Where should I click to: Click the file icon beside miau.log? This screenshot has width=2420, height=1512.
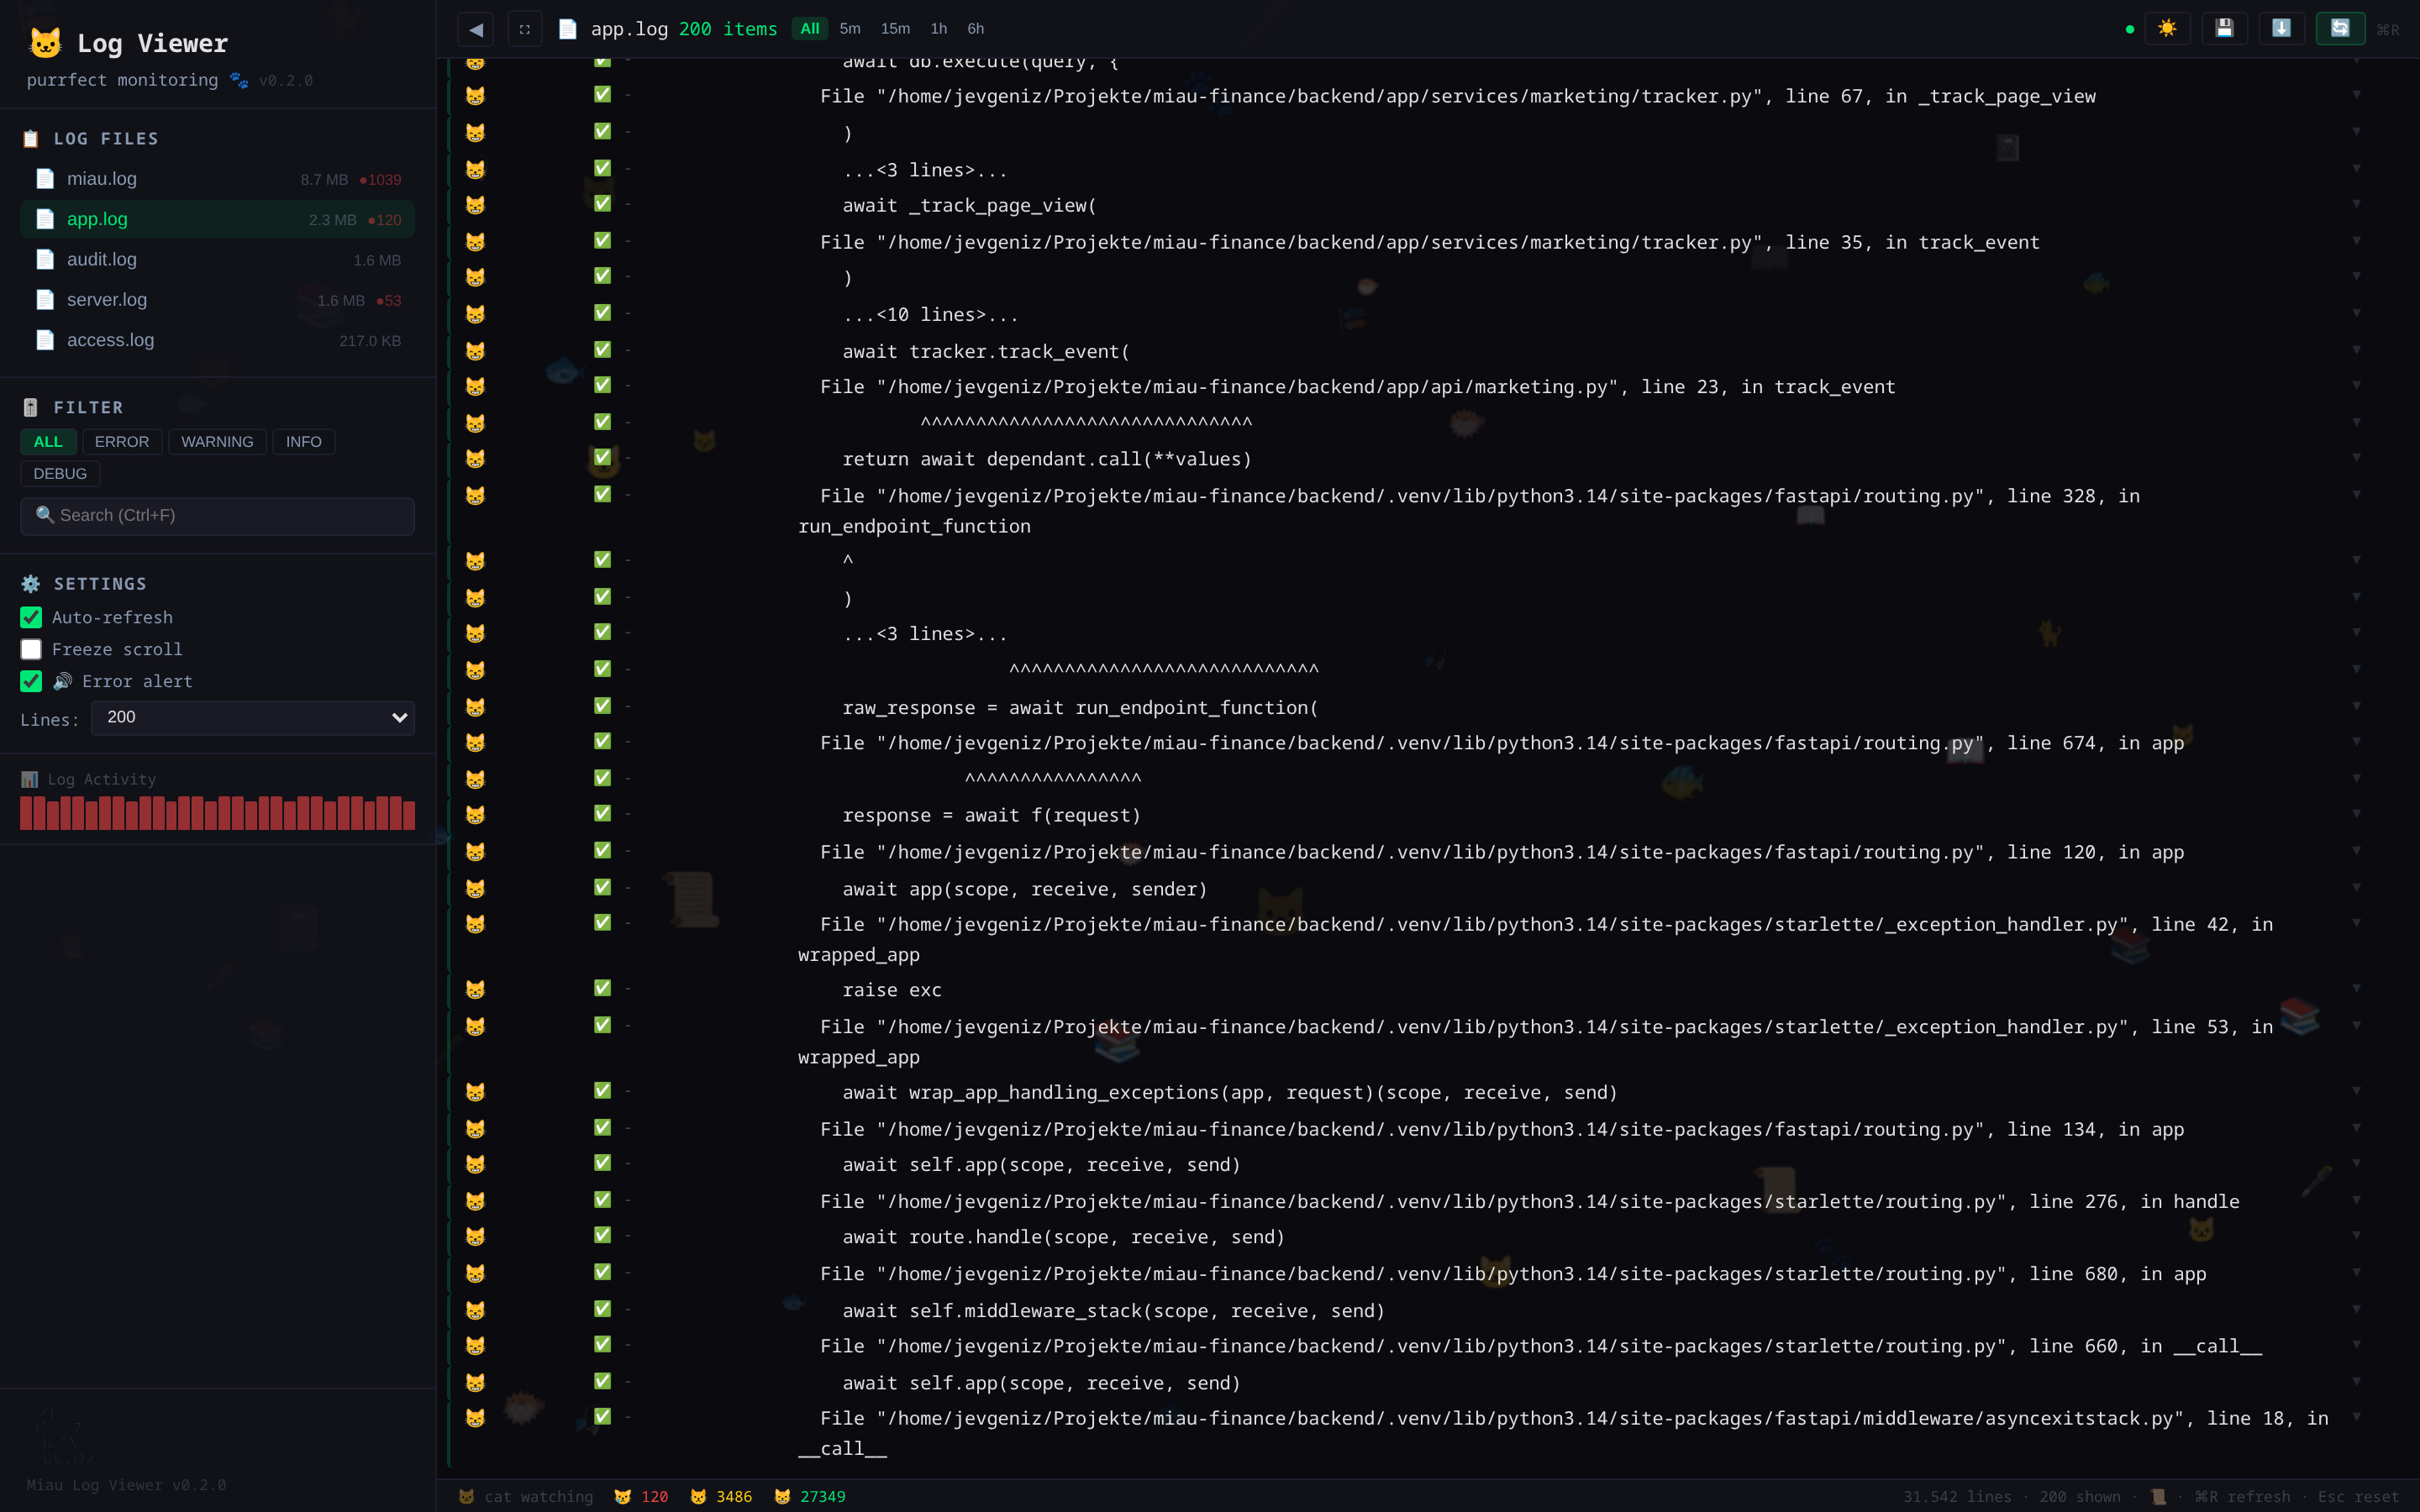click(x=45, y=179)
